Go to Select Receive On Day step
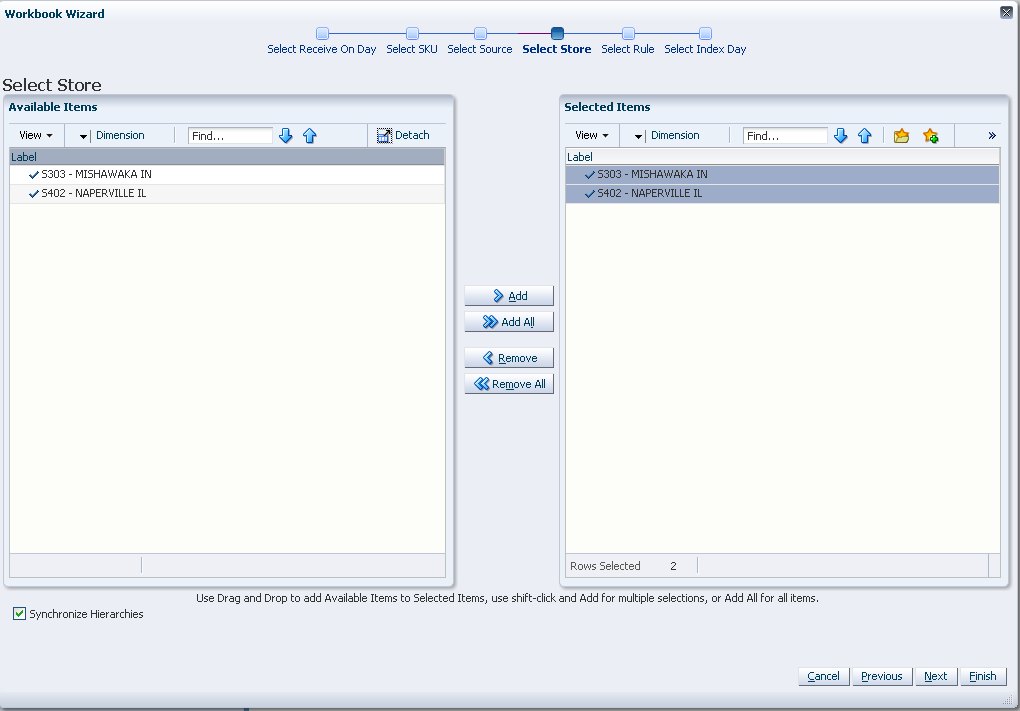 (322, 42)
